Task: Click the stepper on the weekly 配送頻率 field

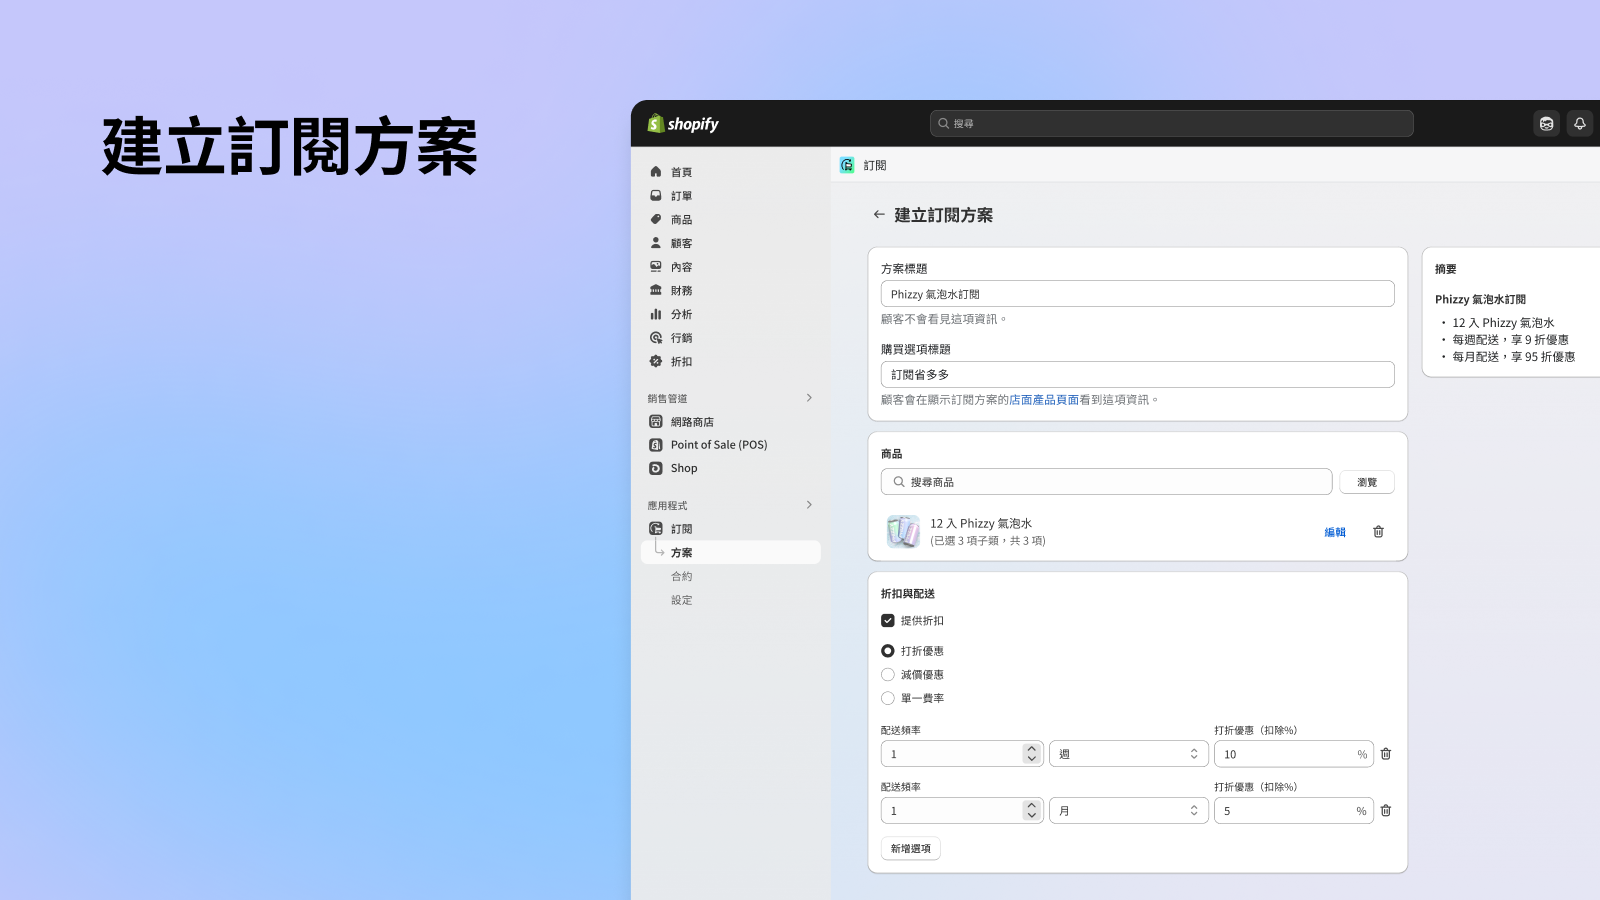Action: [1032, 754]
